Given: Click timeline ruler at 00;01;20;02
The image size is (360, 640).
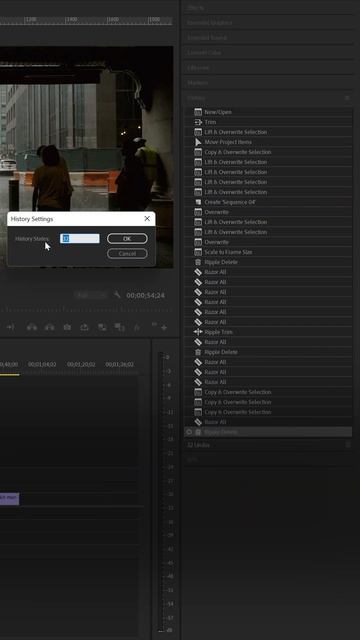Looking at the screenshot, I should coord(81,364).
